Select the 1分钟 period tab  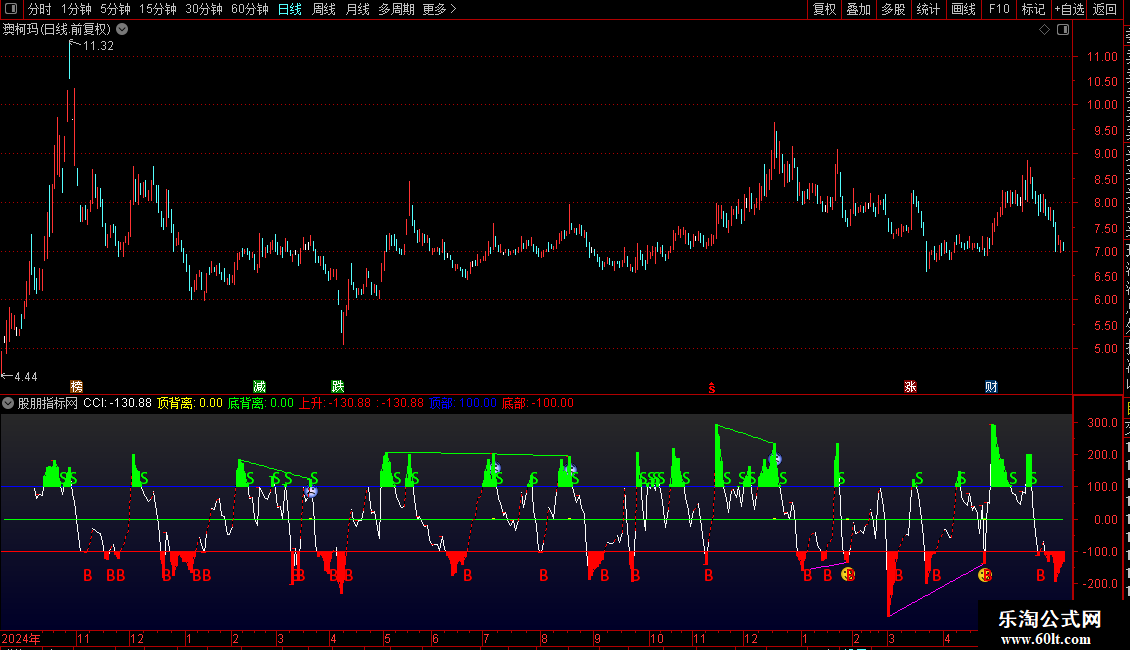pos(76,9)
